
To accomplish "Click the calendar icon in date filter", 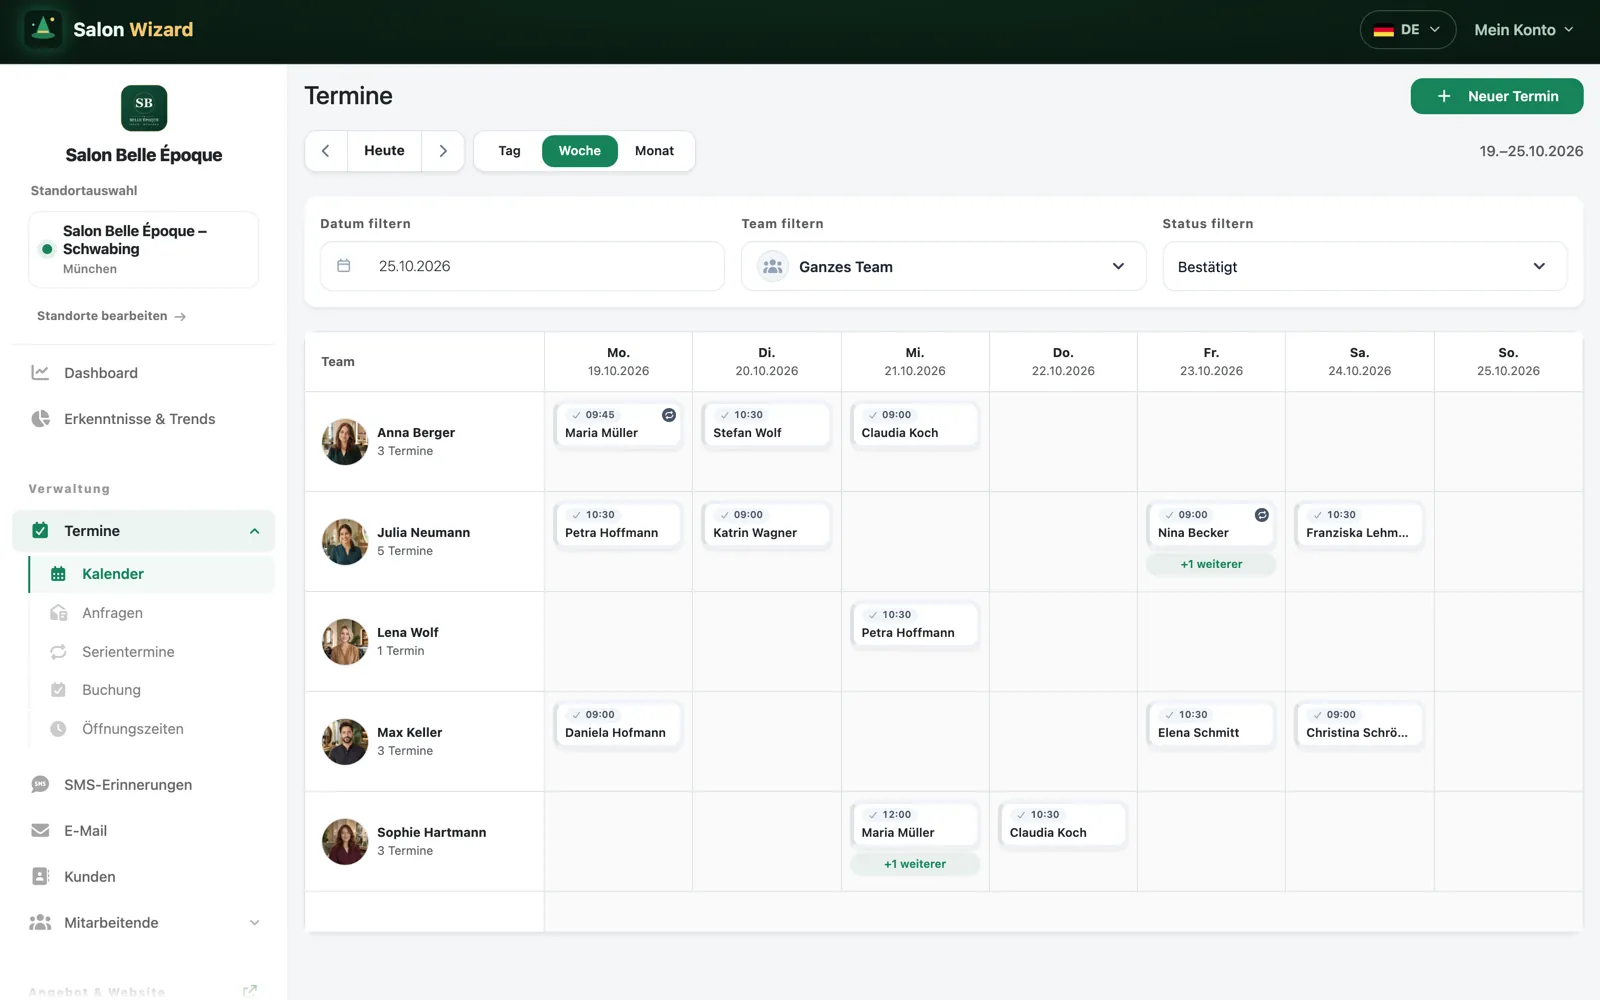I will tap(344, 266).
